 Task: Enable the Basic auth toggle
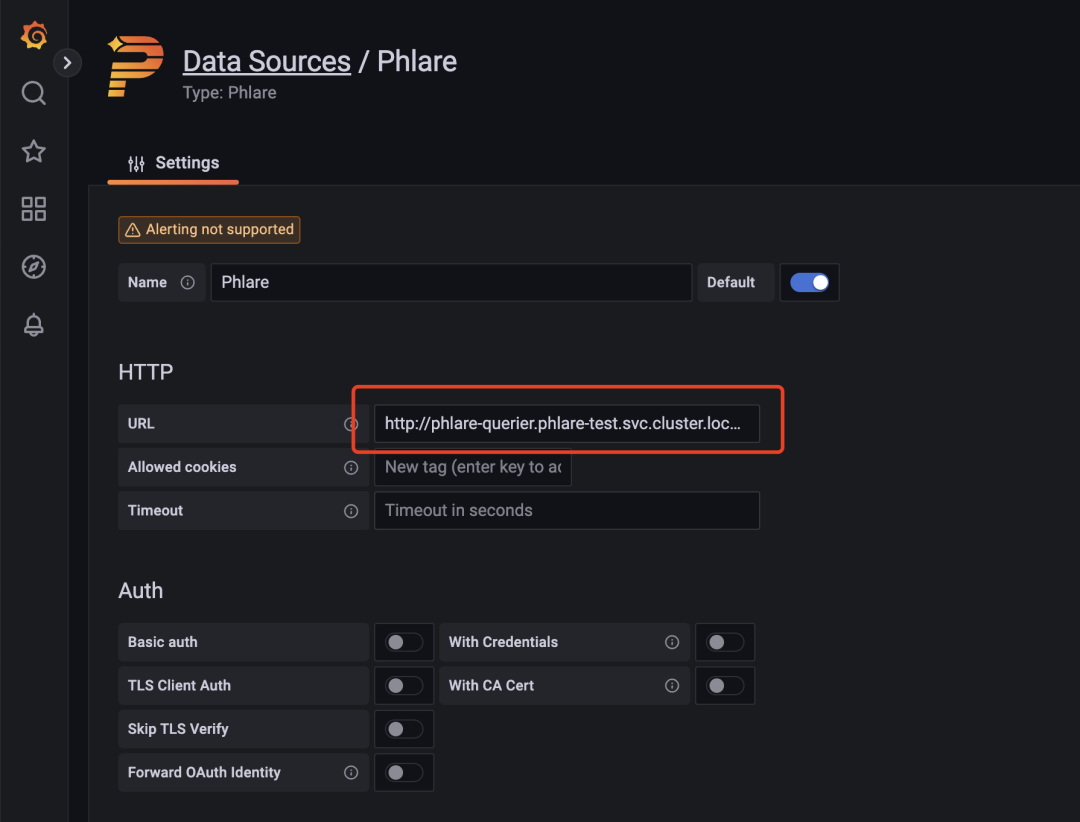coord(404,642)
